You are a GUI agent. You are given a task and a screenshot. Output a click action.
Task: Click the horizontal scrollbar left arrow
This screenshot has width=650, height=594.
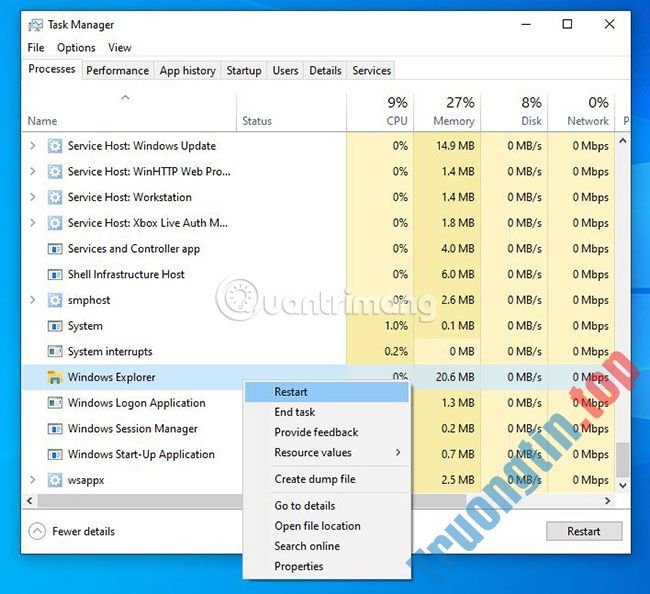click(29, 501)
